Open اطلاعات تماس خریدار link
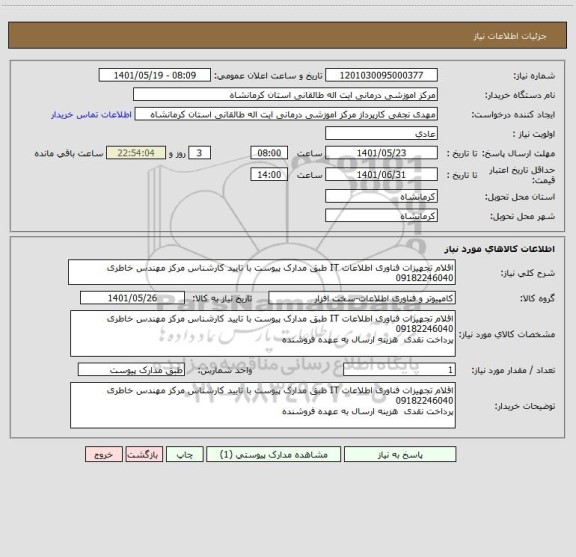The height and width of the screenshot is (557, 576). click(x=91, y=115)
